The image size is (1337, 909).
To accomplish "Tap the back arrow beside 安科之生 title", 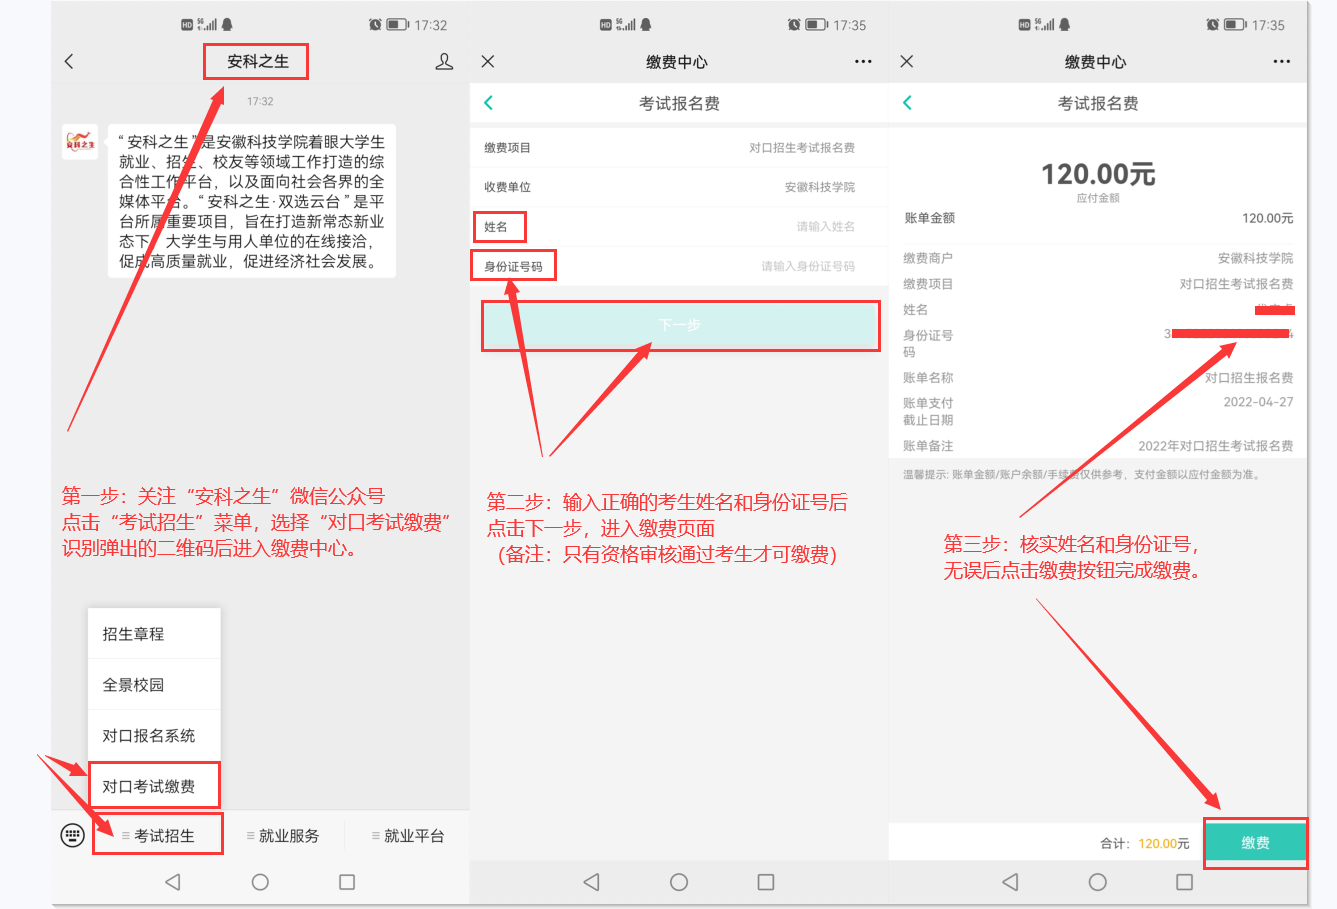I will point(69,62).
